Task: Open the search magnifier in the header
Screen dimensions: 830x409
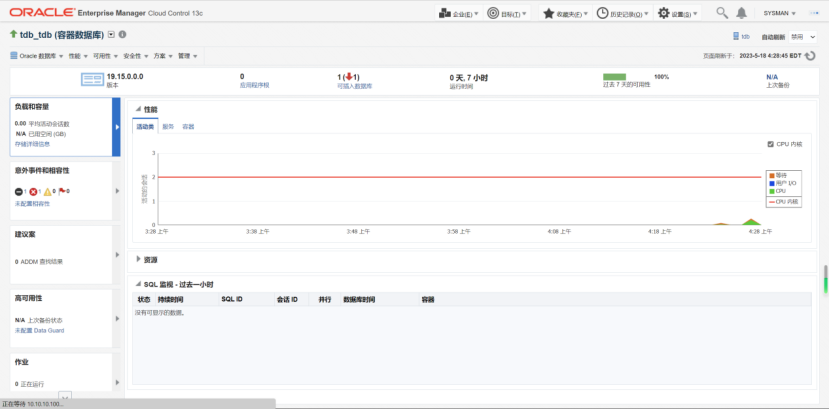Action: (722, 13)
